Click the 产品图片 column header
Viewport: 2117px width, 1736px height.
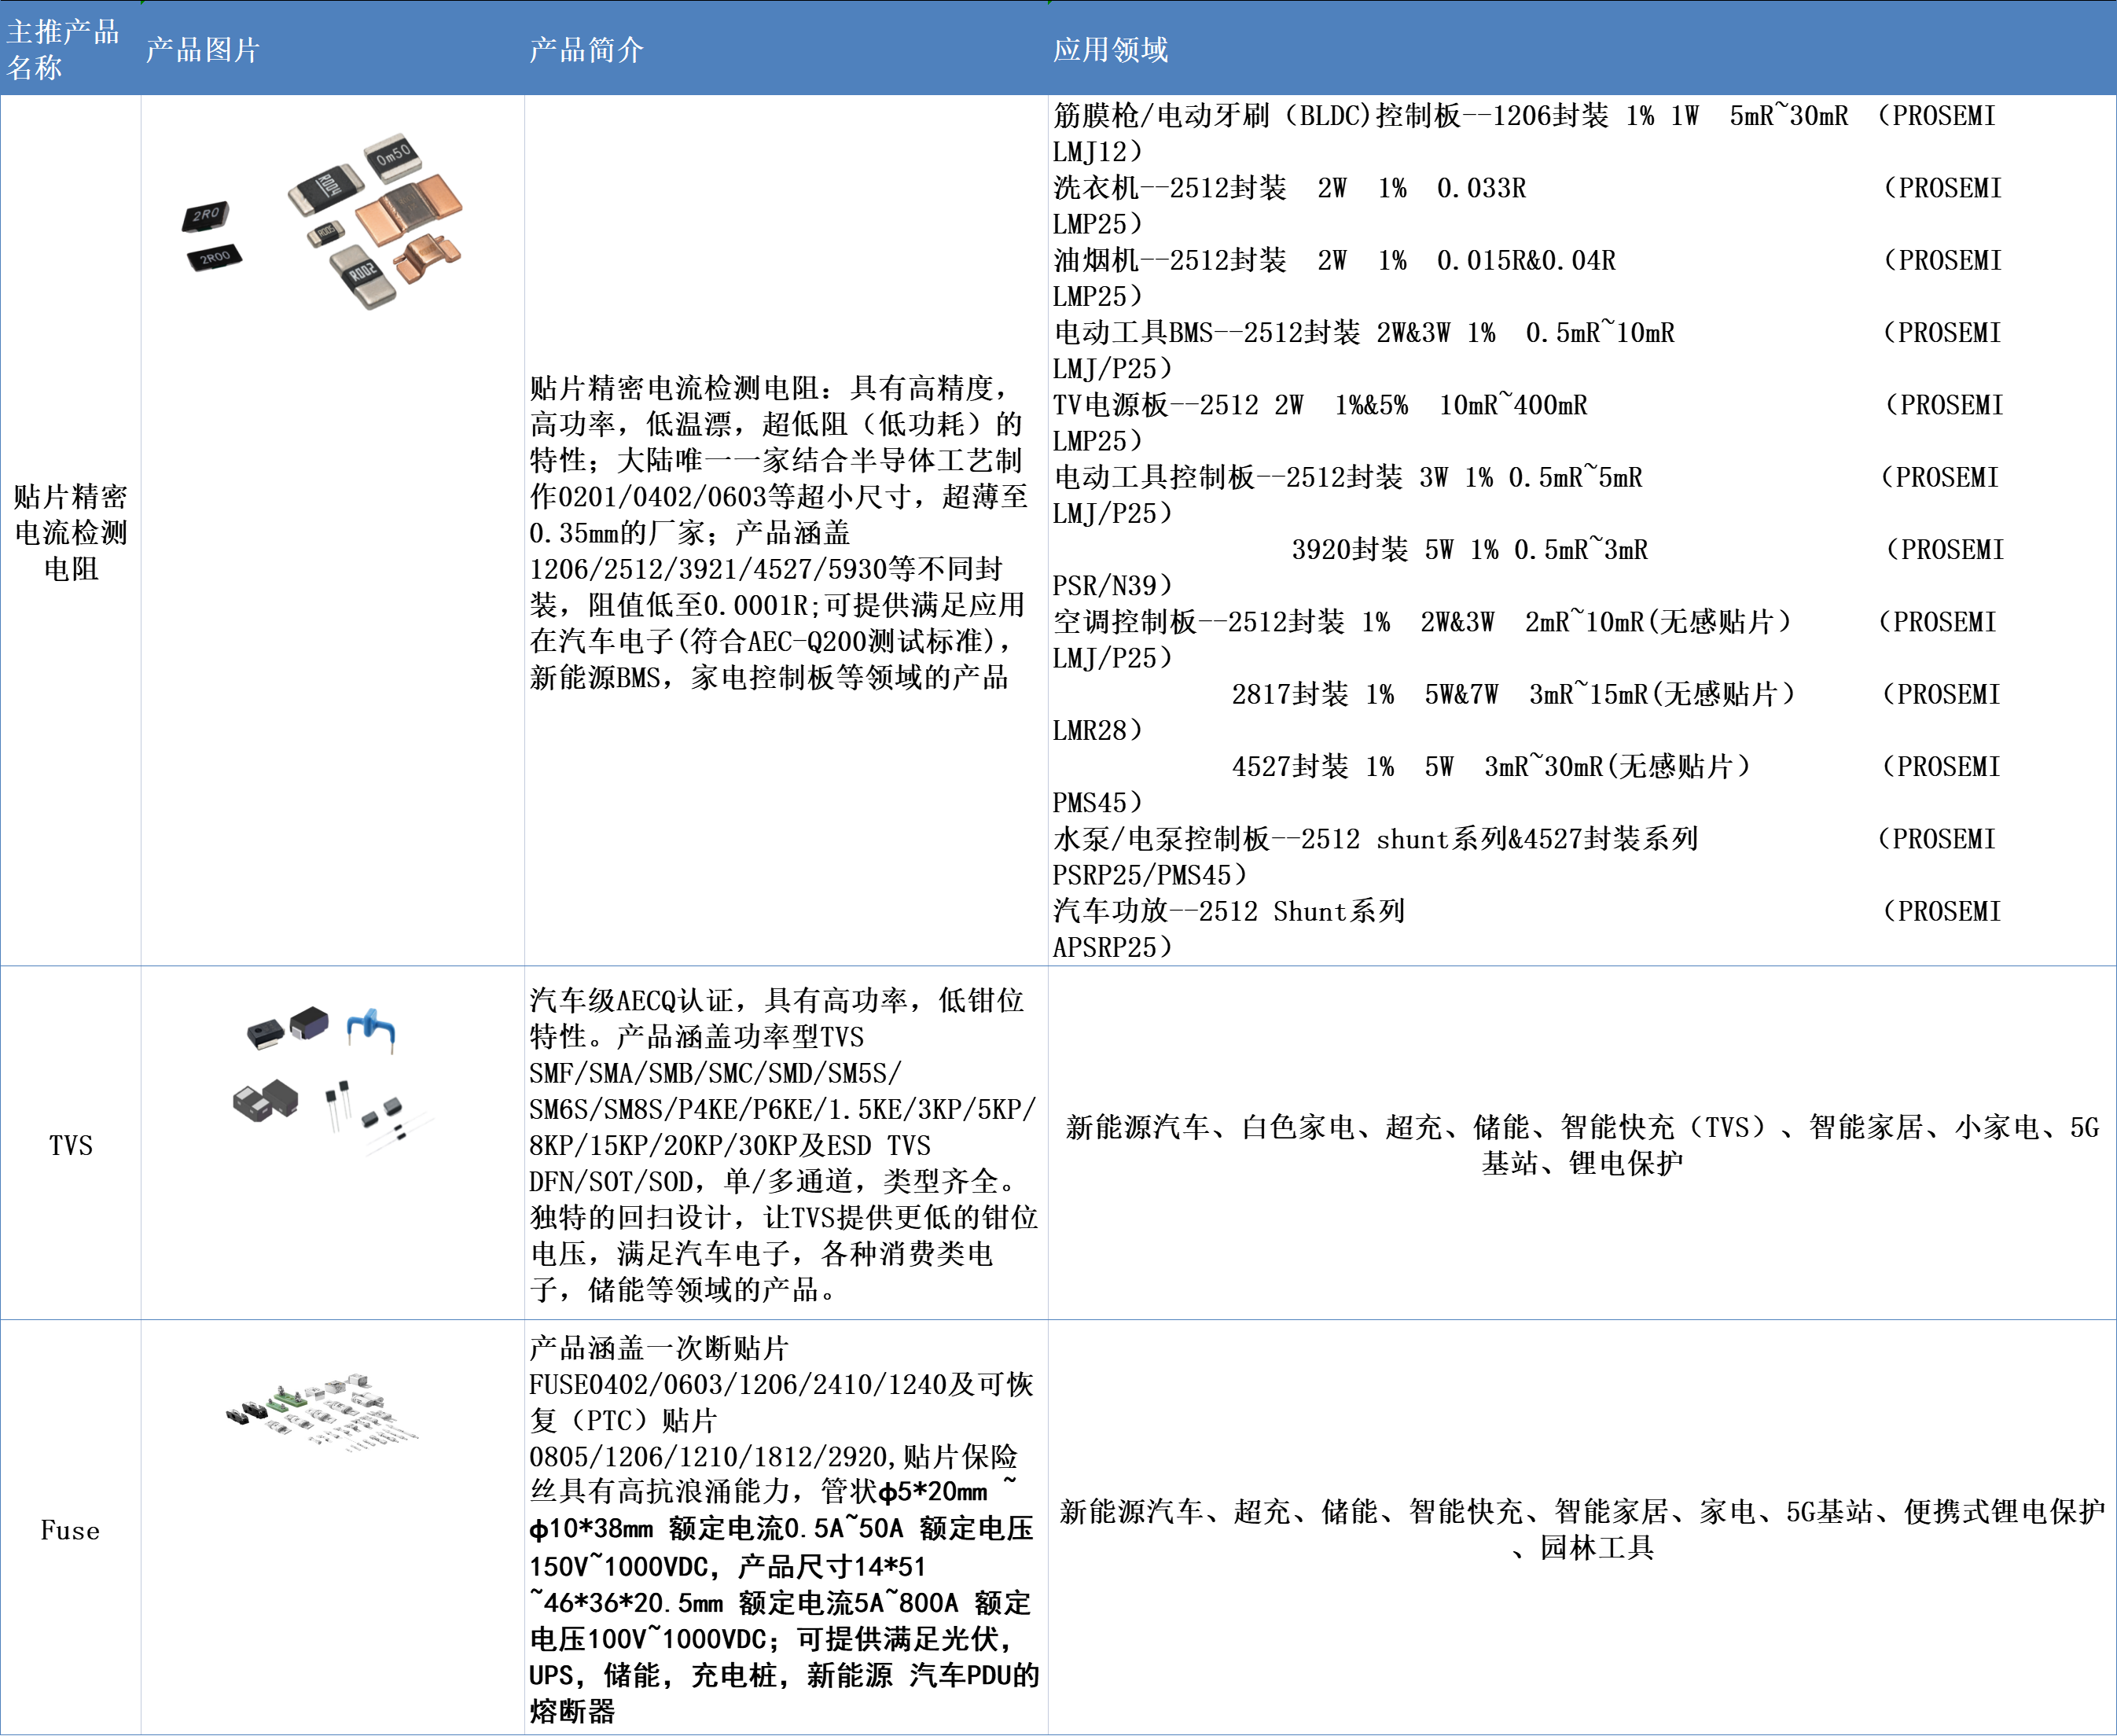pos(333,49)
